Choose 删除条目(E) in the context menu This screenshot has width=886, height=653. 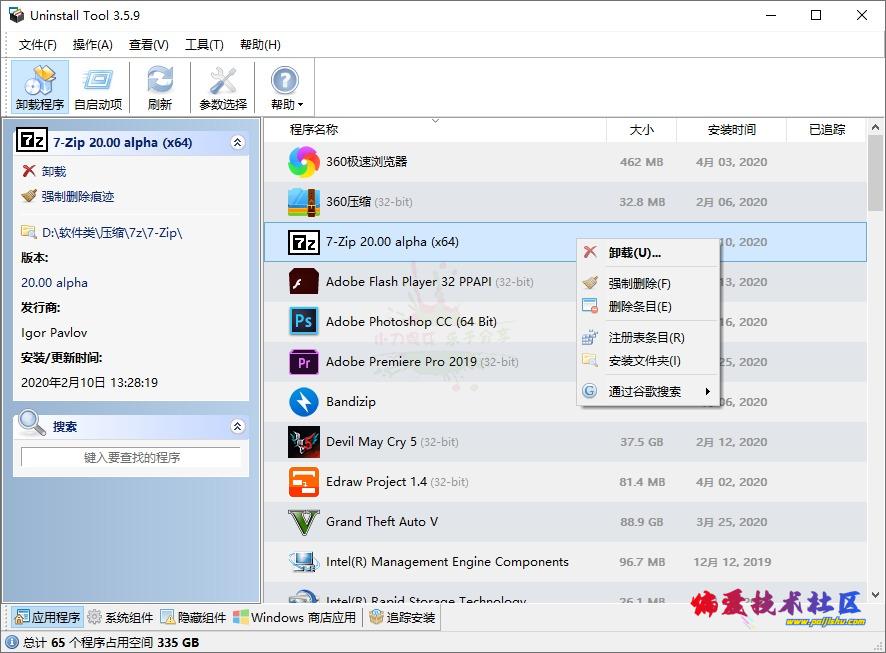pyautogui.click(x=648, y=307)
